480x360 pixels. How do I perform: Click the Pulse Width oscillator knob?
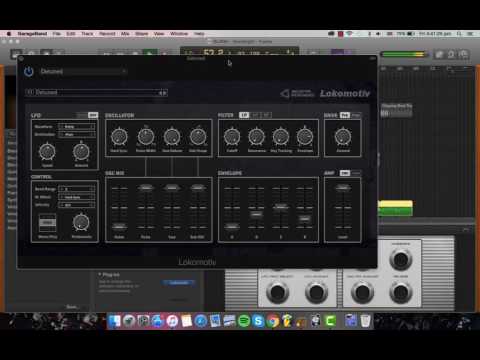coord(146,136)
